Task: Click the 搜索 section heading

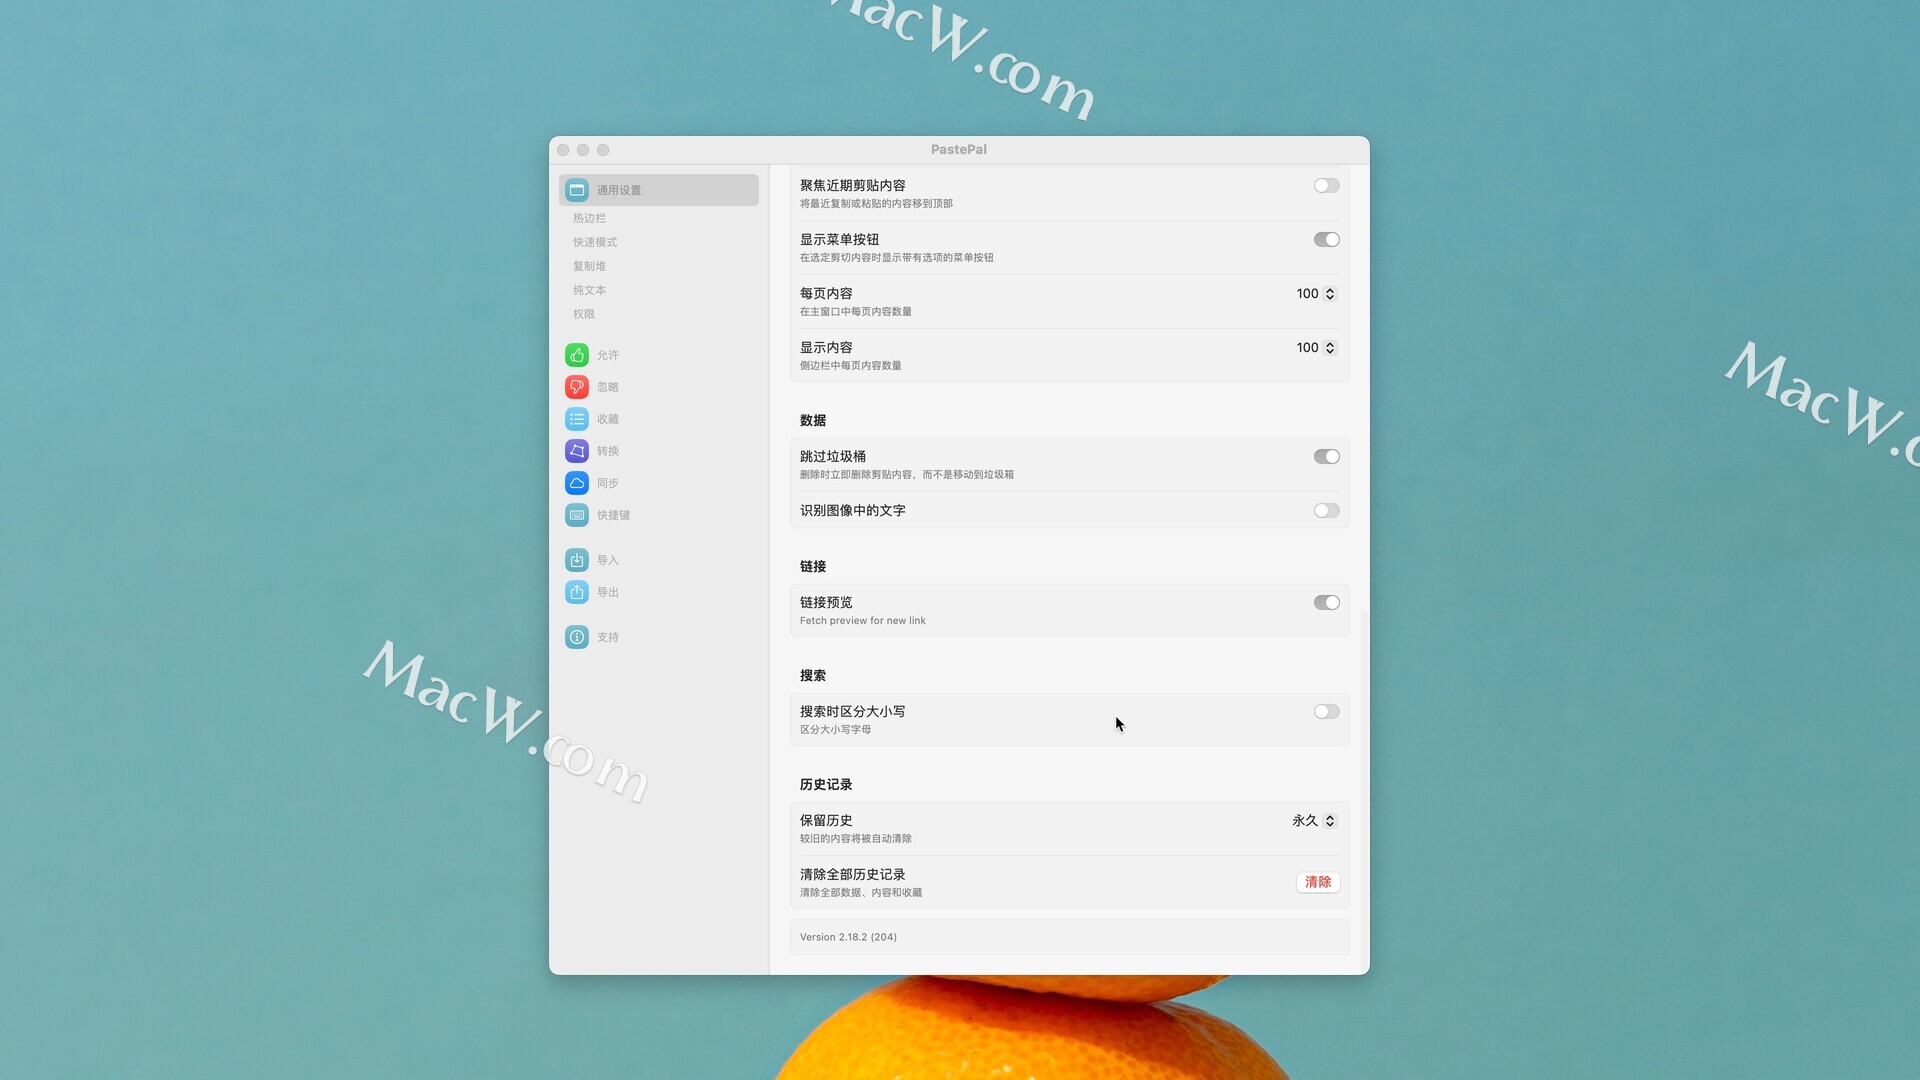Action: pyautogui.click(x=813, y=676)
